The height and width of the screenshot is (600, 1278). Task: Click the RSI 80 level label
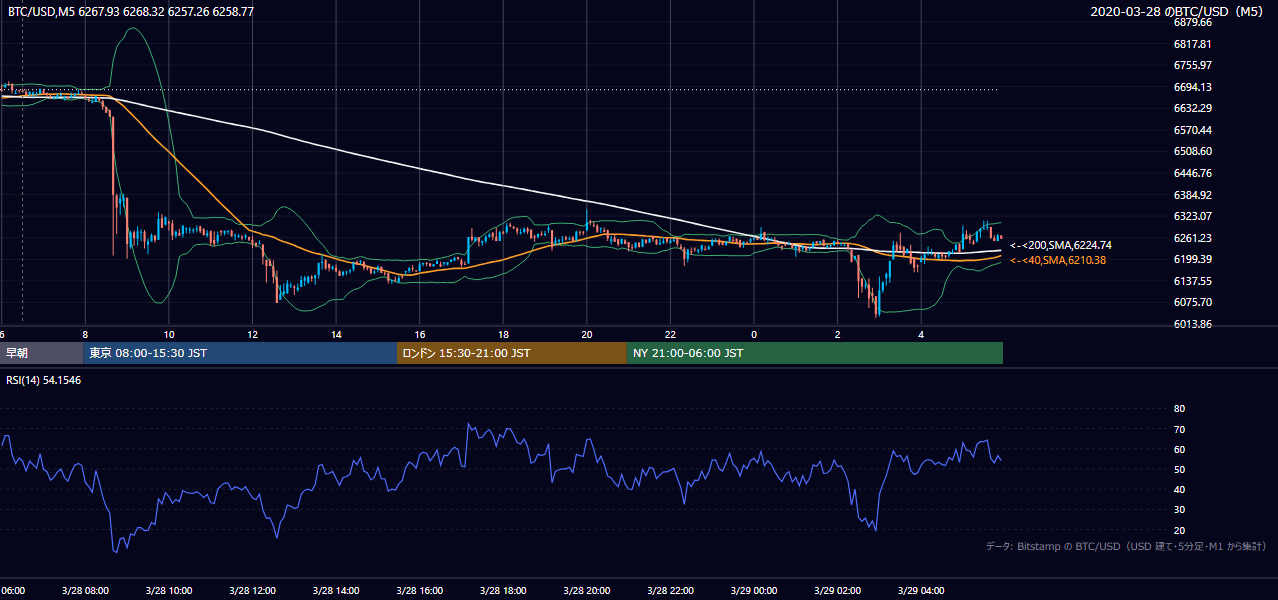(1179, 409)
